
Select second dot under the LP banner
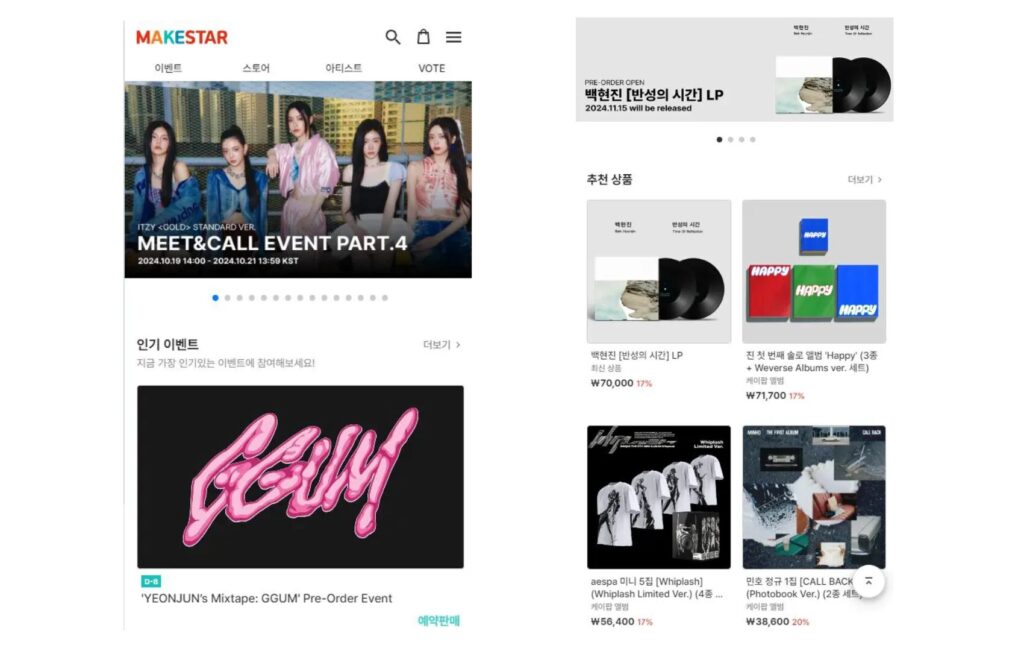[730, 140]
